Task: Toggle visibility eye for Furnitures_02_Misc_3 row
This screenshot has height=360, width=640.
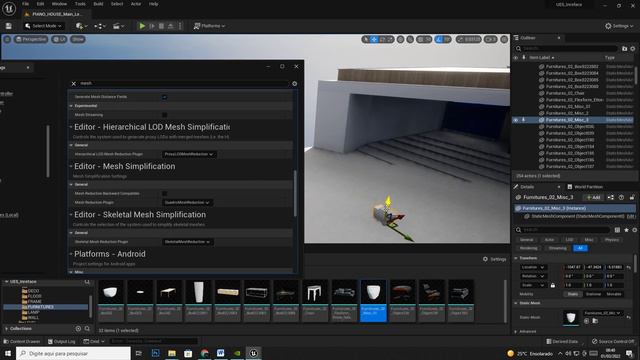Action: (516, 120)
